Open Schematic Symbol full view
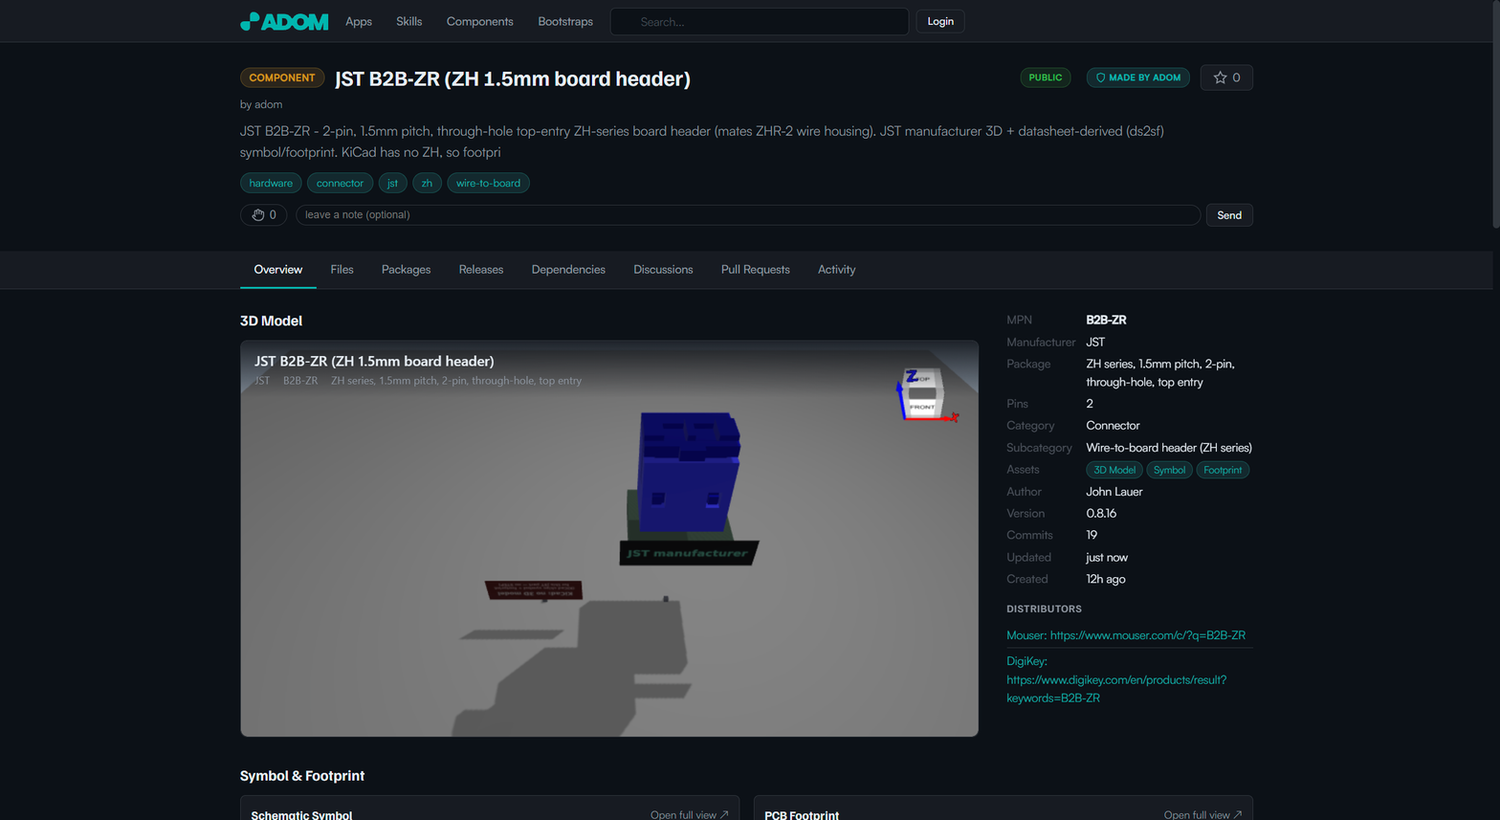 tap(689, 815)
